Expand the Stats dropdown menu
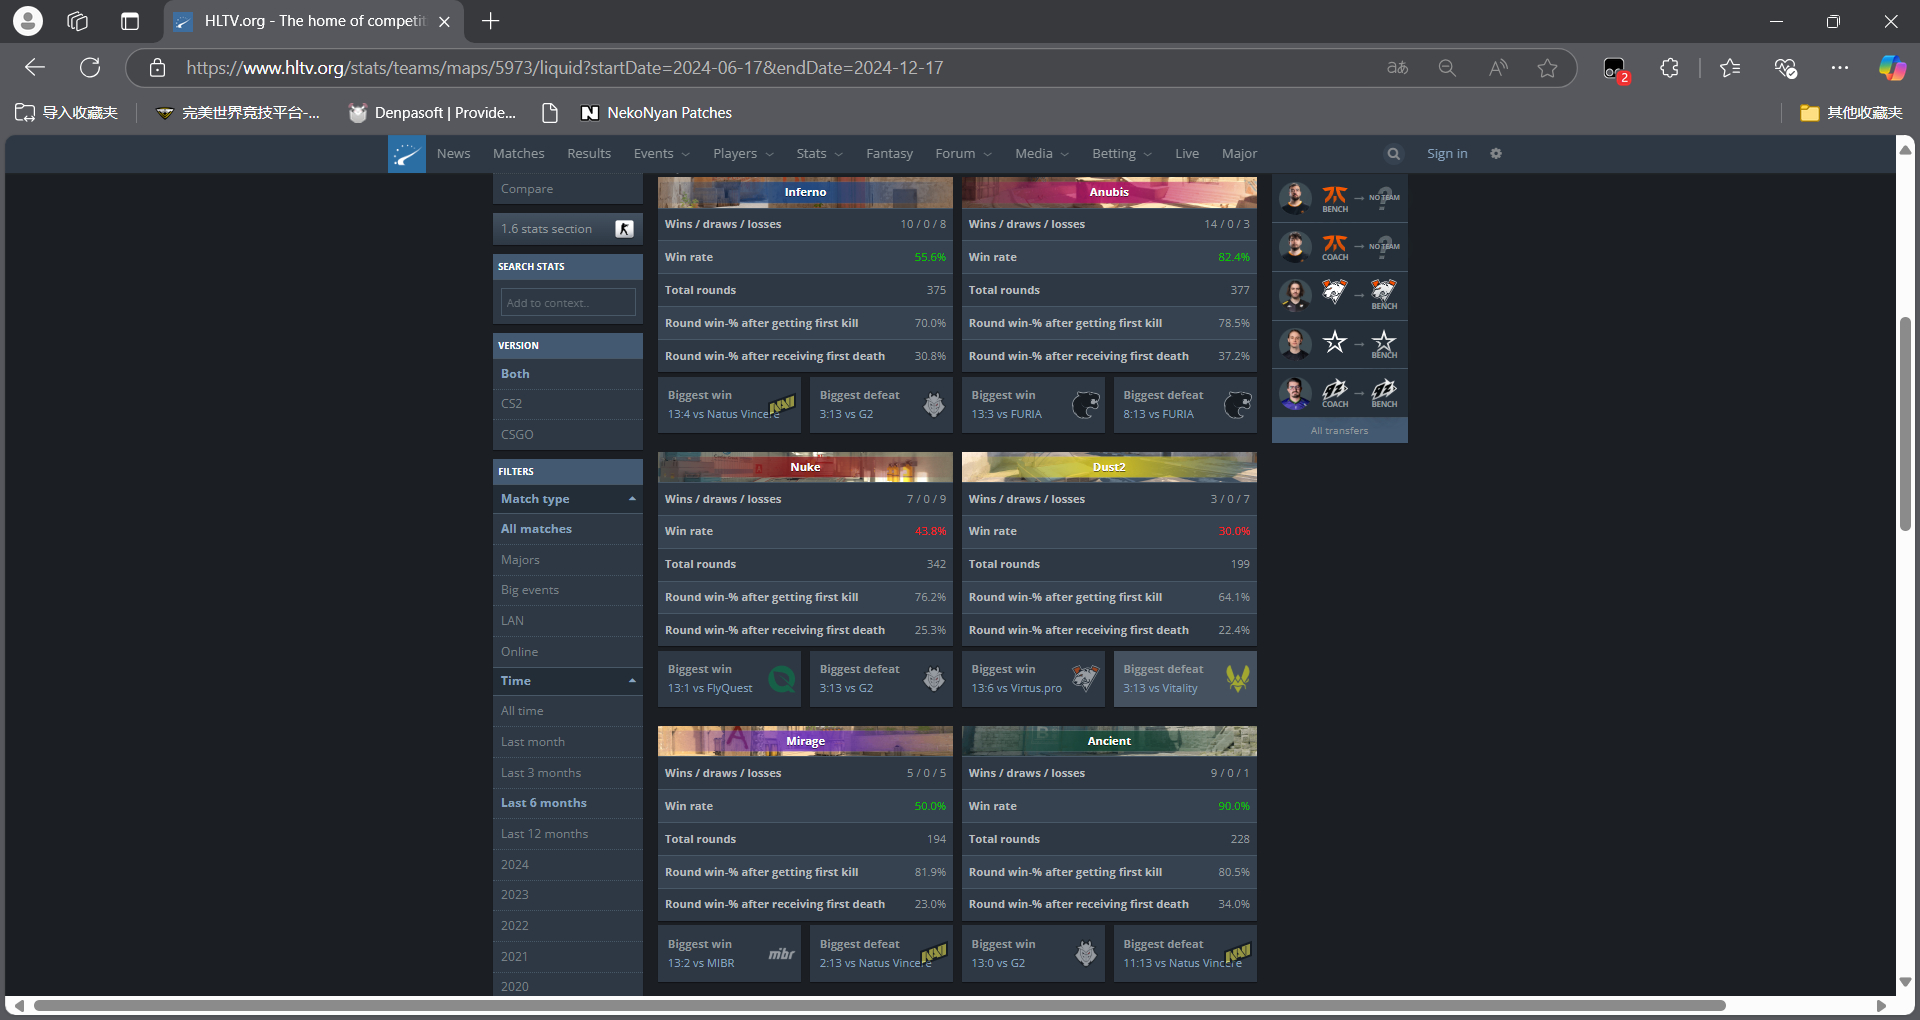The image size is (1920, 1020). point(819,154)
